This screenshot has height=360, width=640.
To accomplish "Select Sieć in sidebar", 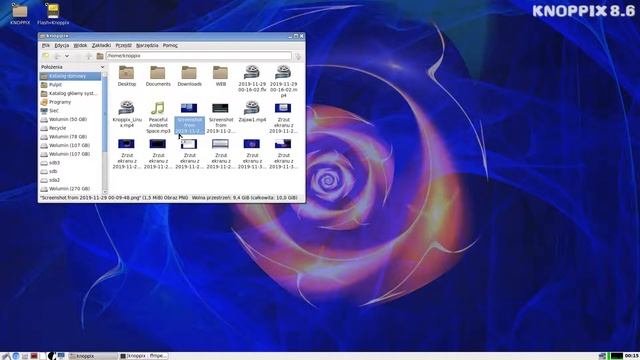I will pyautogui.click(x=70, y=111).
